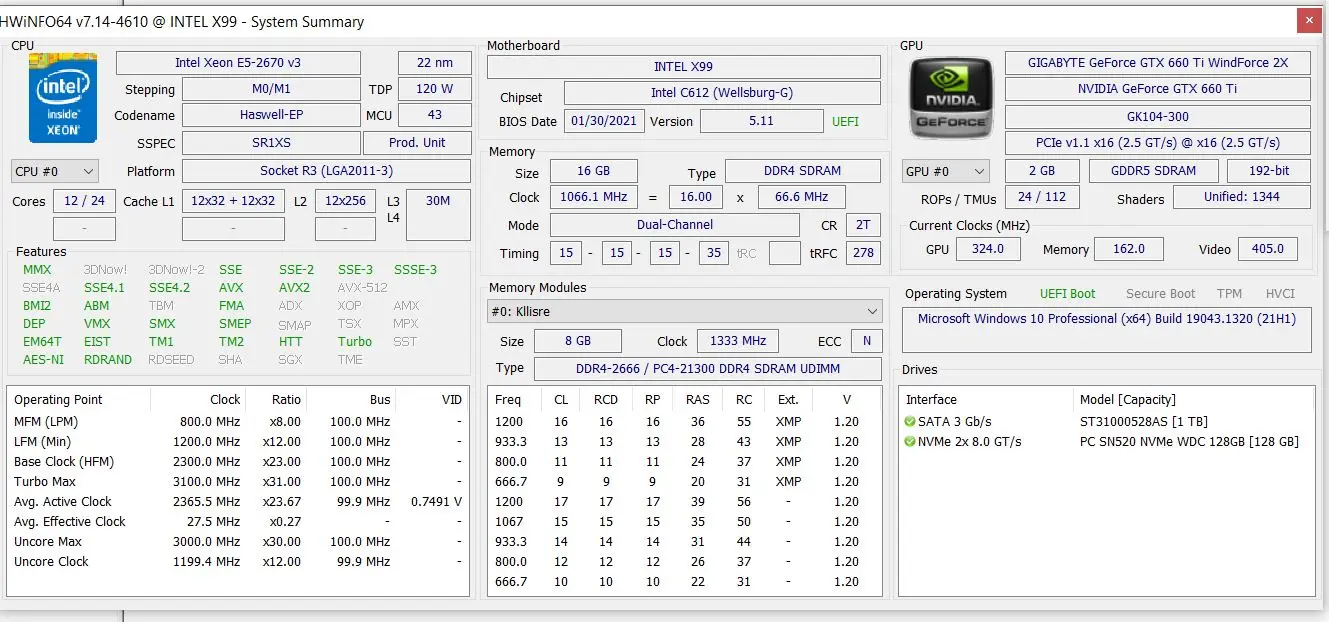Screen dimensions: 1329x622
Task: Click the TDP 120 W field
Action: coord(434,89)
